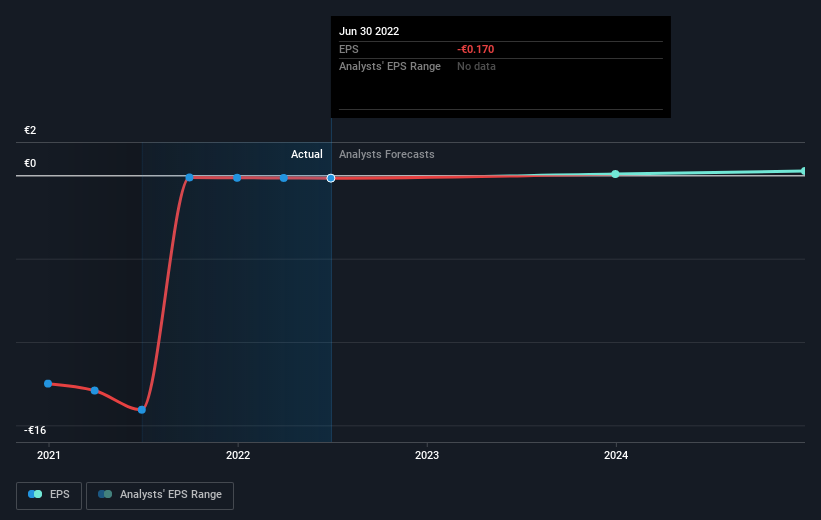The height and width of the screenshot is (520, 821).
Task: Click the €0 y-axis label
Action: click(x=30, y=163)
